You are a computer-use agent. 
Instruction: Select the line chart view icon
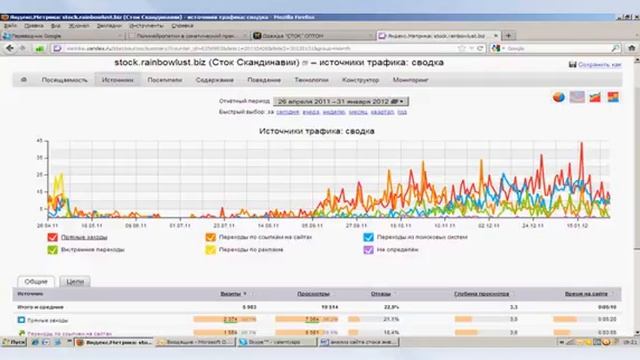(x=577, y=97)
